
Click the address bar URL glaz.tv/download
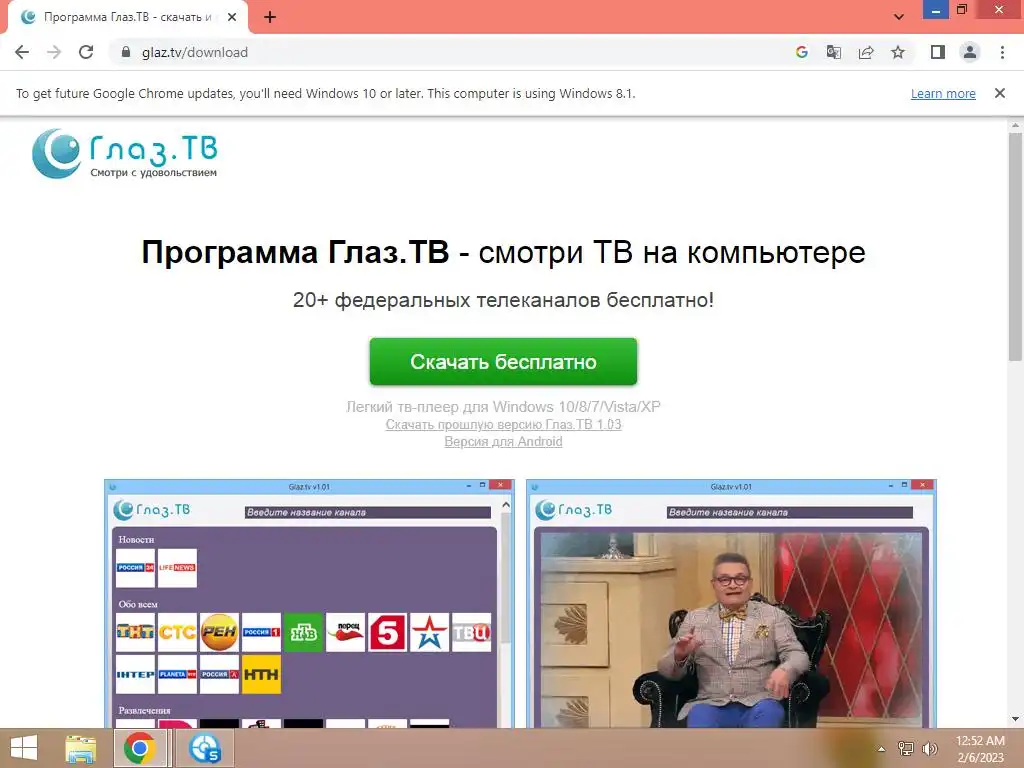click(x=195, y=52)
